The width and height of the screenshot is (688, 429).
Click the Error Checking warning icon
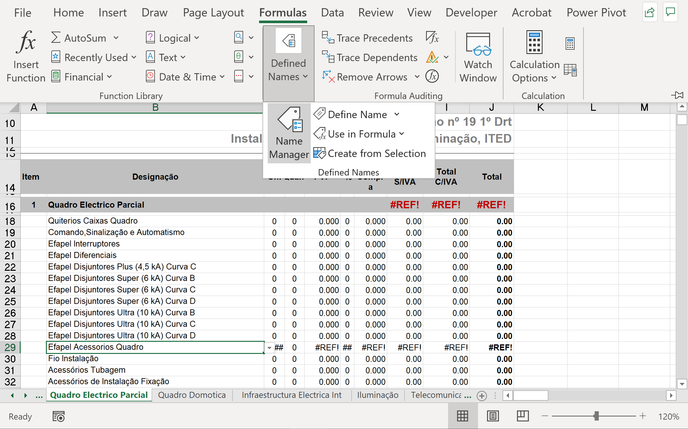click(432, 57)
